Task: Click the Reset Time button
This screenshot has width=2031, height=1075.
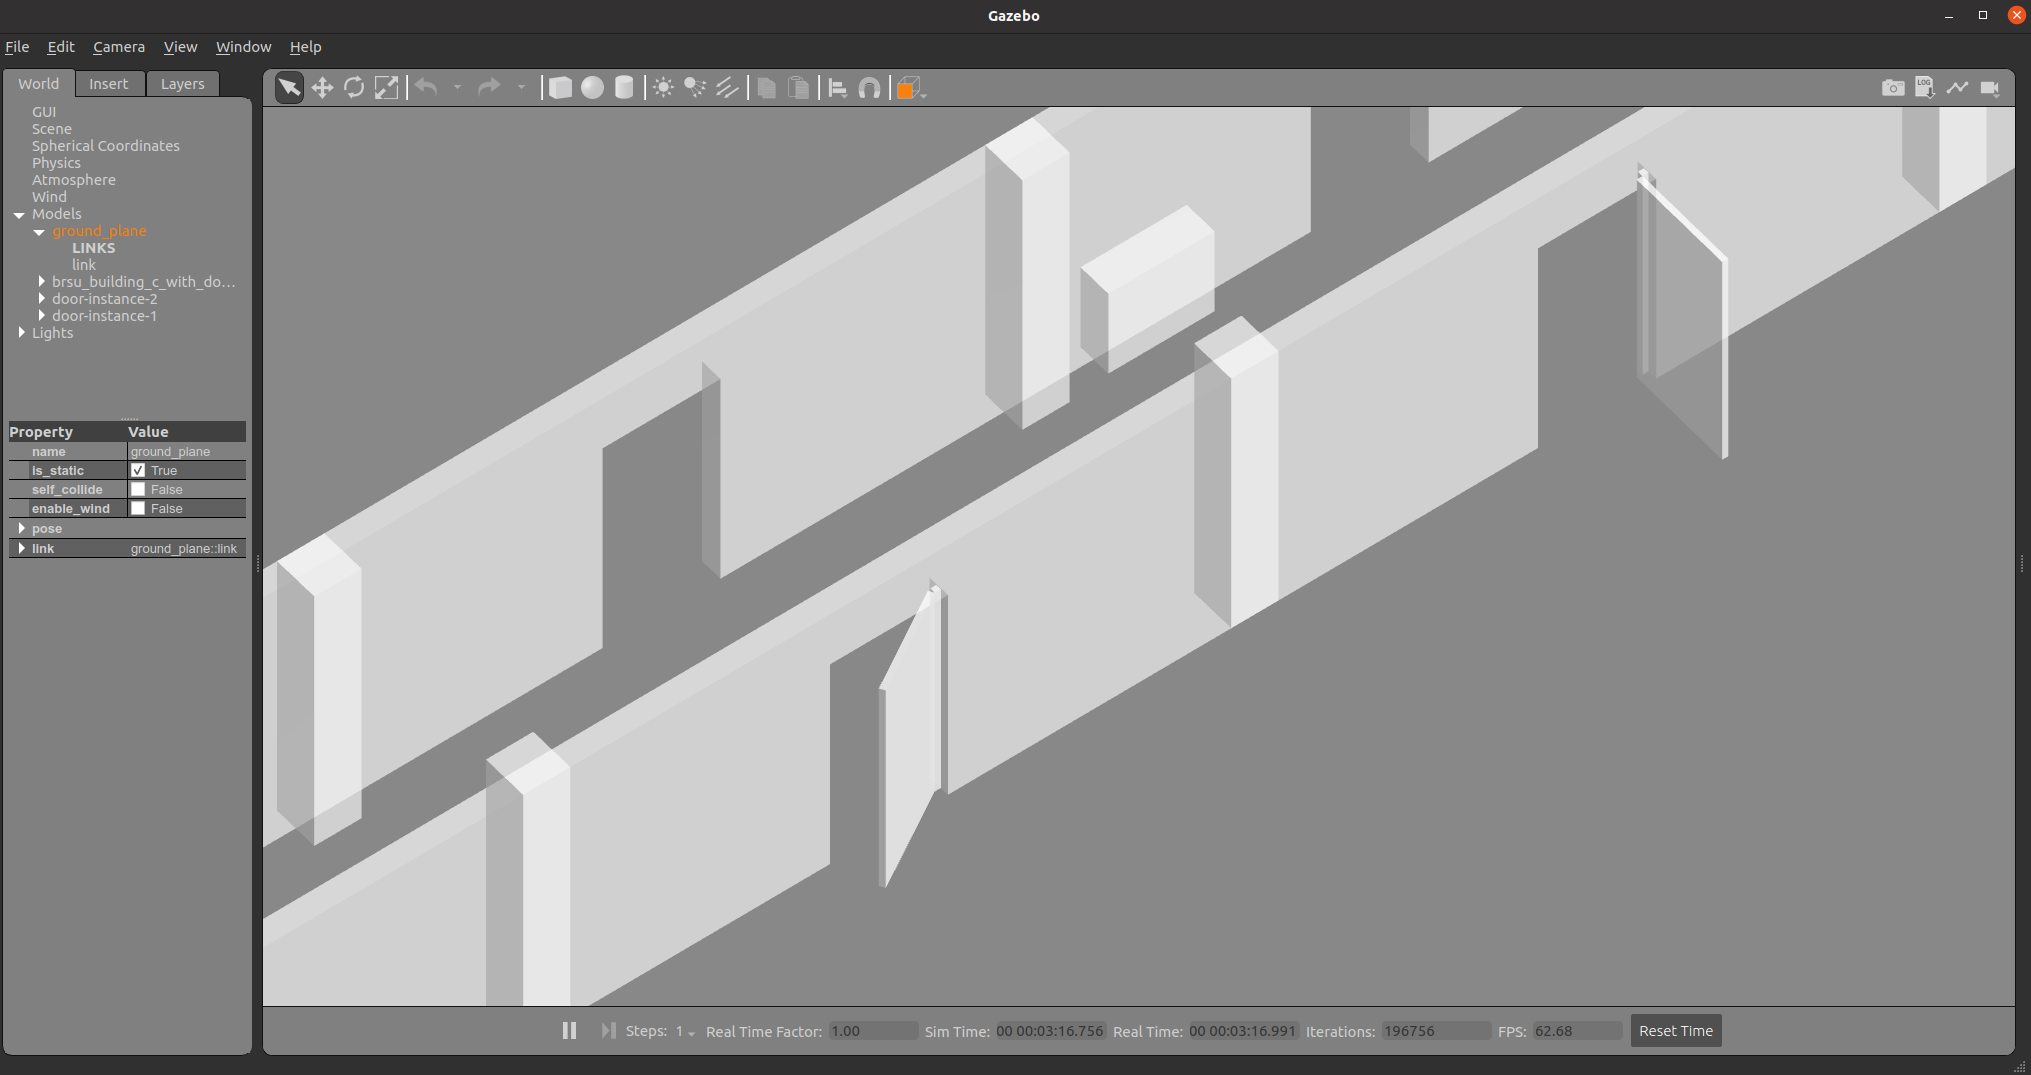Action: (x=1675, y=1031)
